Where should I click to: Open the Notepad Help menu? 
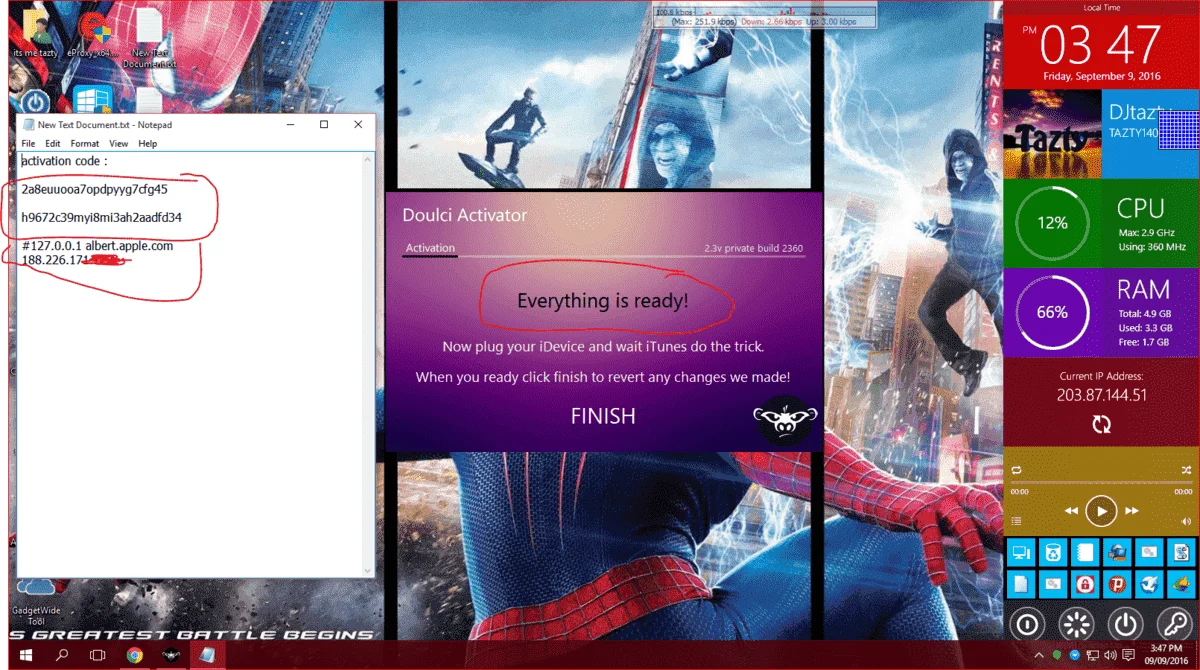pos(147,144)
